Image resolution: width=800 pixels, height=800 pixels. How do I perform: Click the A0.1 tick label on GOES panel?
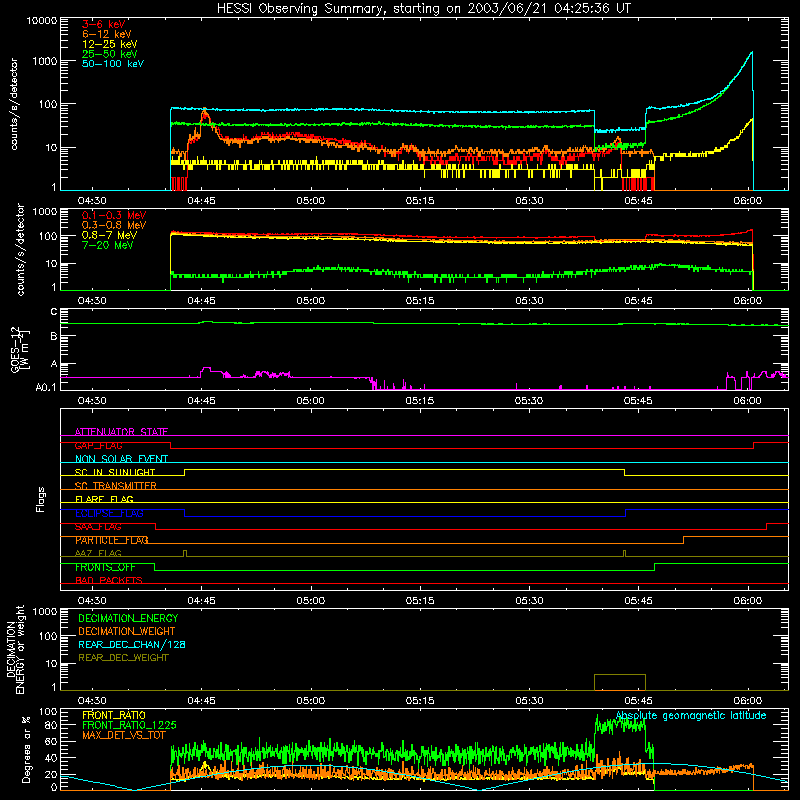(x=46, y=388)
